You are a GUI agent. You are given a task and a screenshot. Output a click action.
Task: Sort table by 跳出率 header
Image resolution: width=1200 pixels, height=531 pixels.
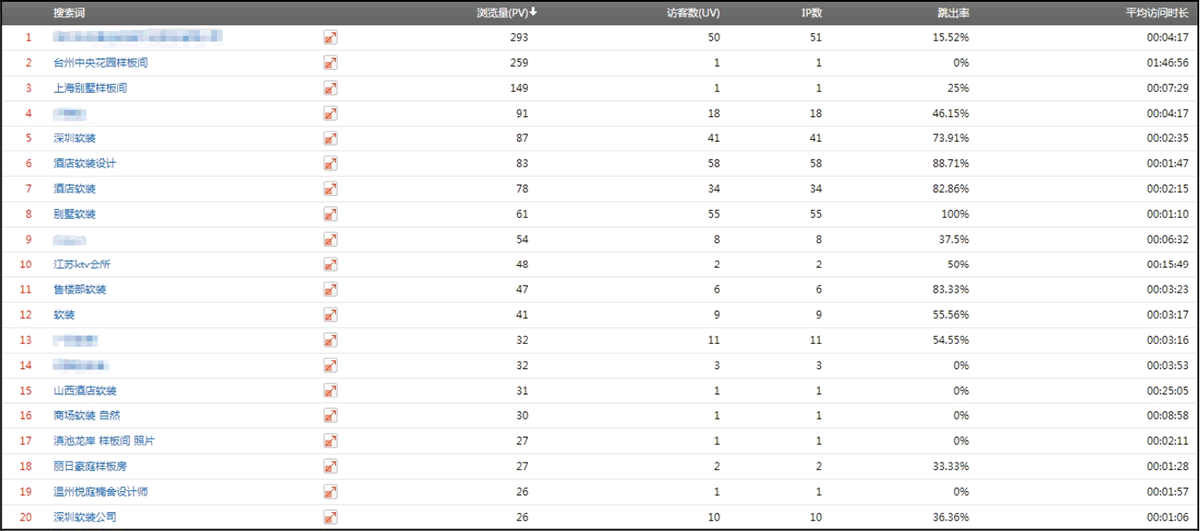pos(952,13)
